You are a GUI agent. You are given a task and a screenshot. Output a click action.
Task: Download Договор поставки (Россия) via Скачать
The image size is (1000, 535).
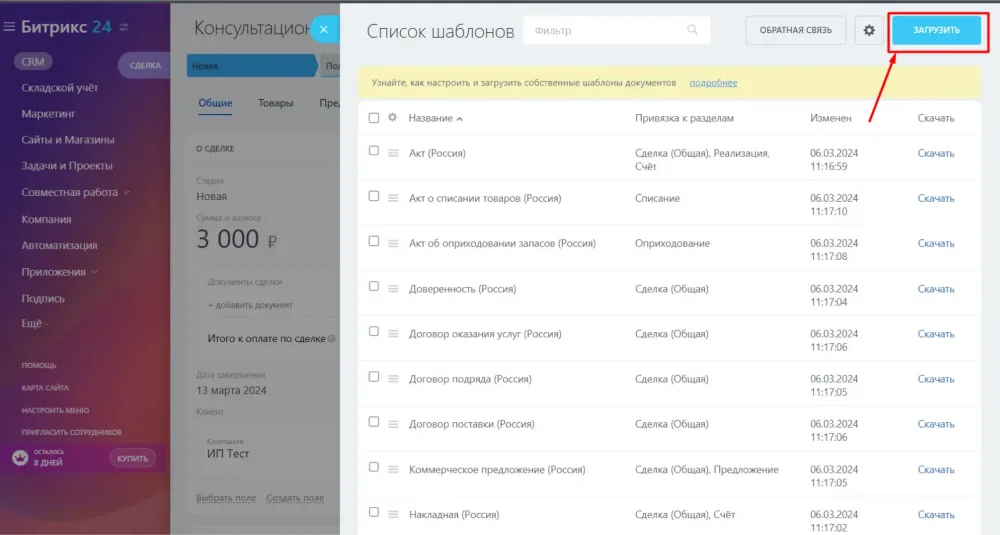[x=936, y=424]
